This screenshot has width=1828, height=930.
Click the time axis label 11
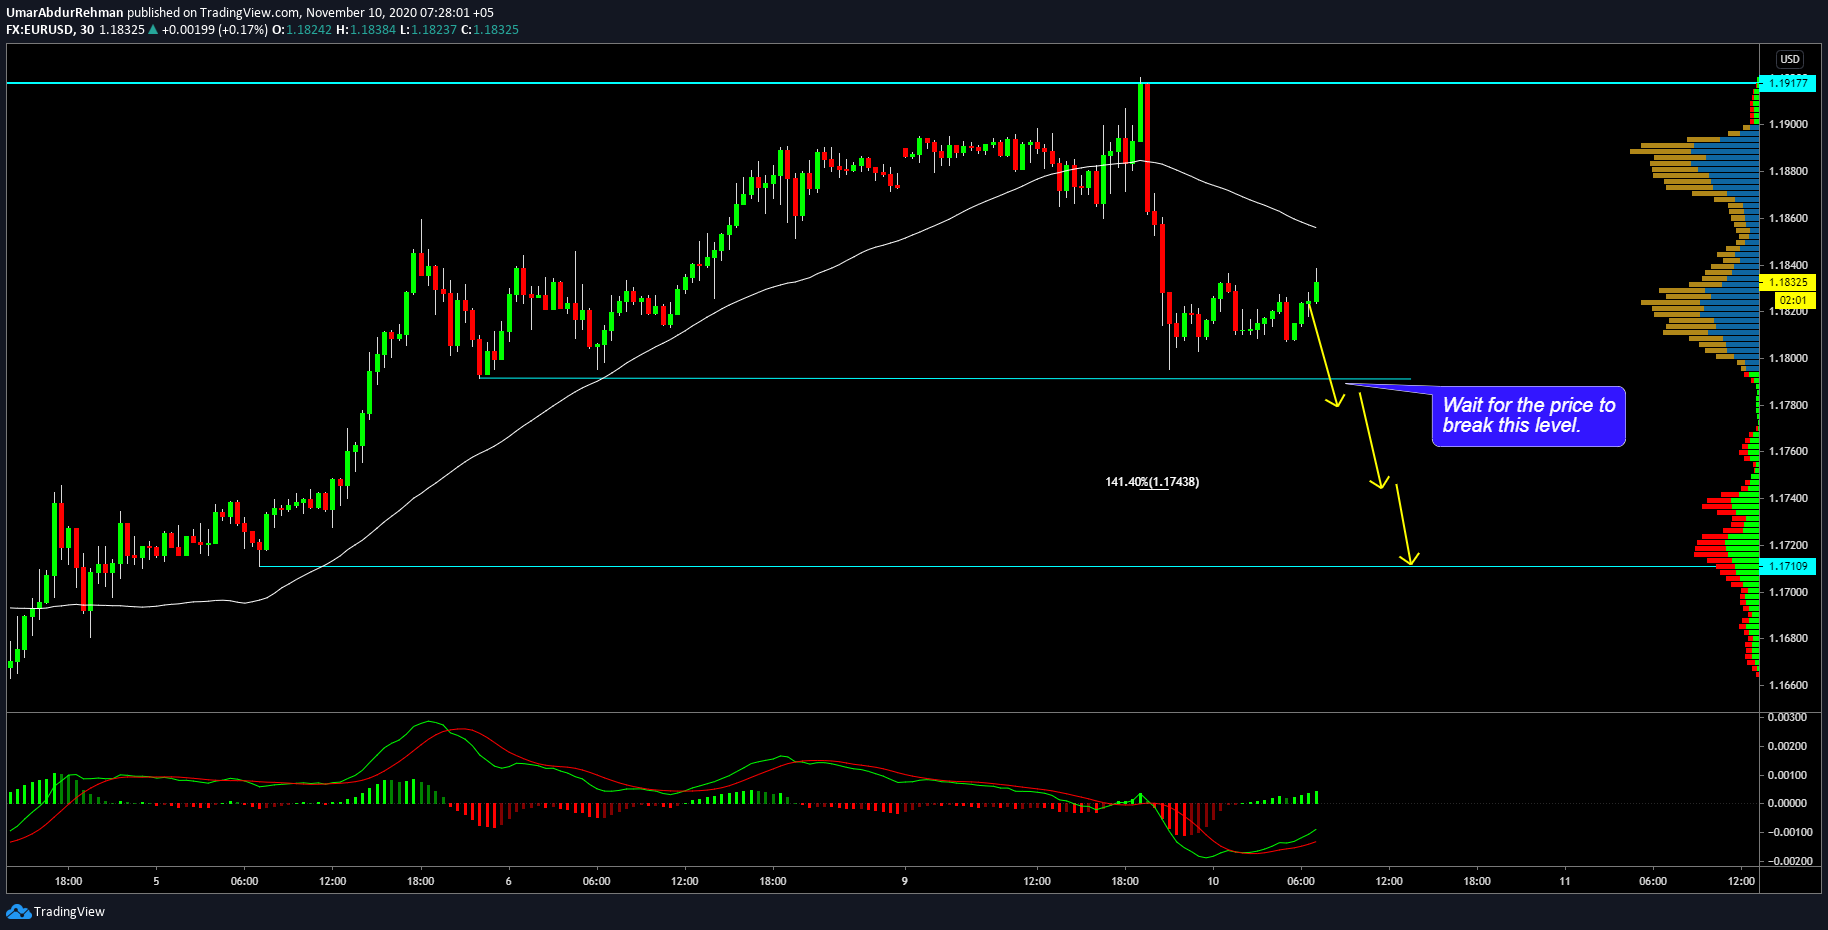click(1565, 881)
